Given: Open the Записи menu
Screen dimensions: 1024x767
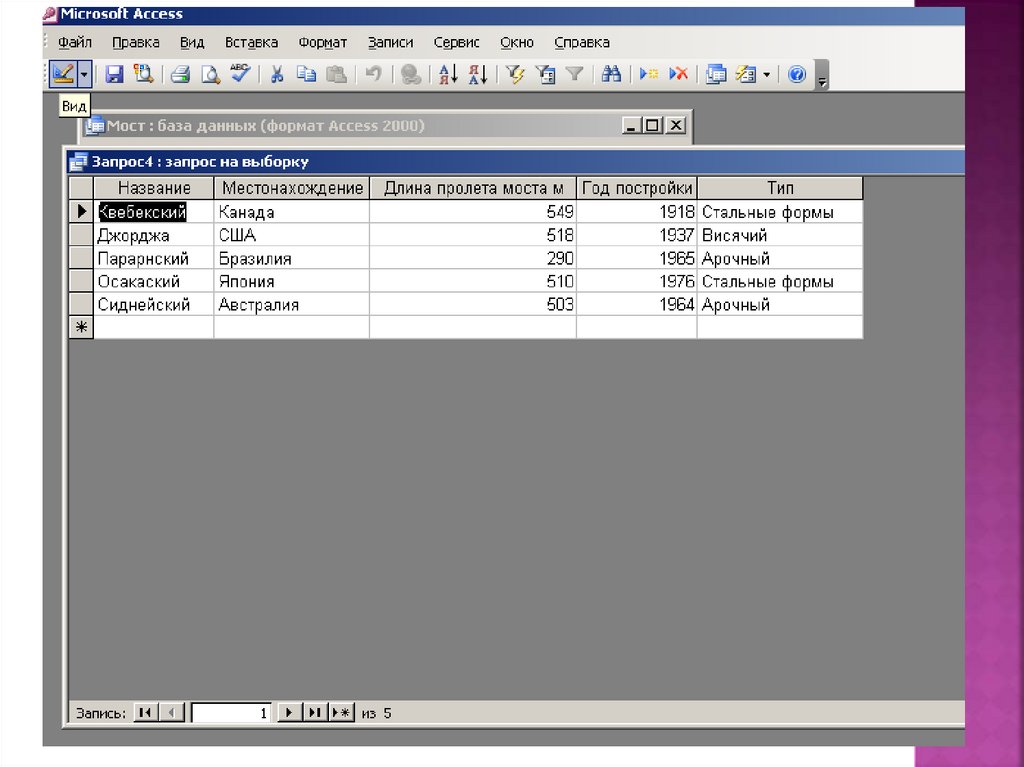Looking at the screenshot, I should tap(391, 42).
